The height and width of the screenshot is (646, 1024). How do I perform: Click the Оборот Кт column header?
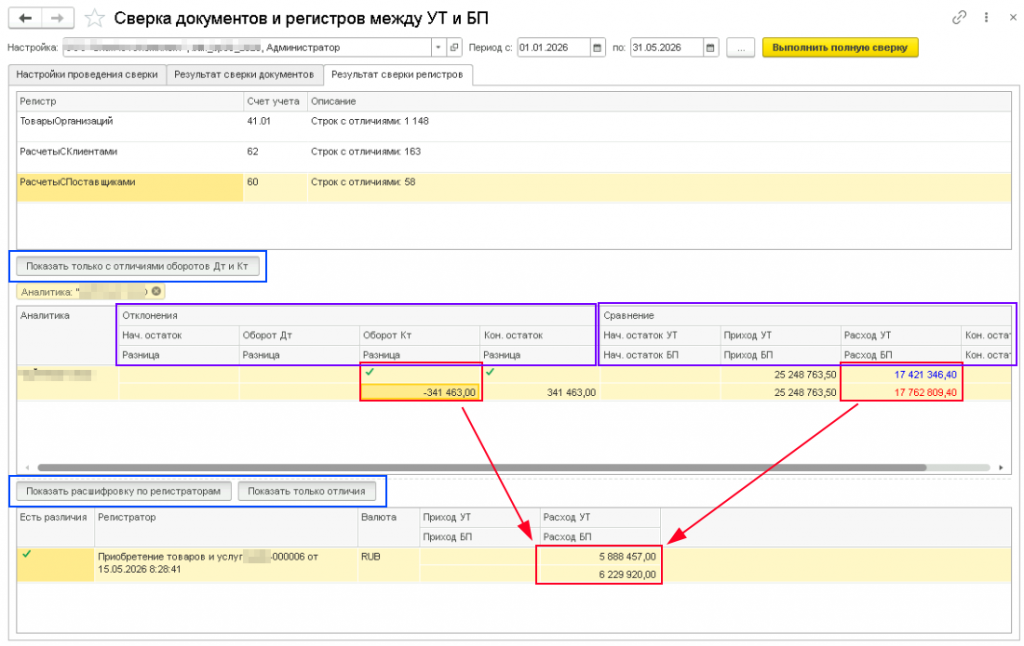point(420,335)
